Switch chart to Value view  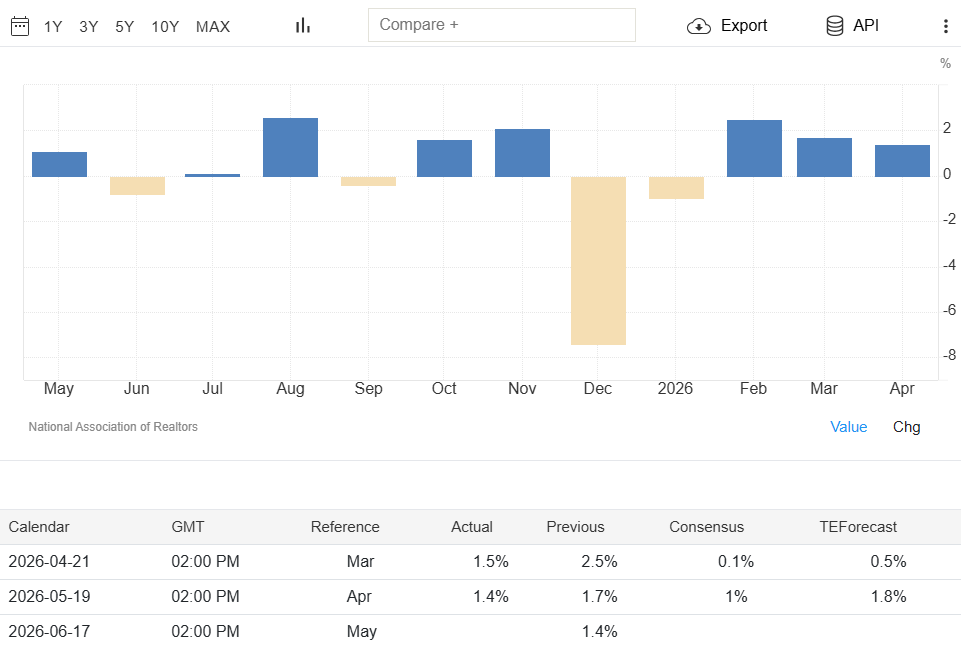[849, 427]
